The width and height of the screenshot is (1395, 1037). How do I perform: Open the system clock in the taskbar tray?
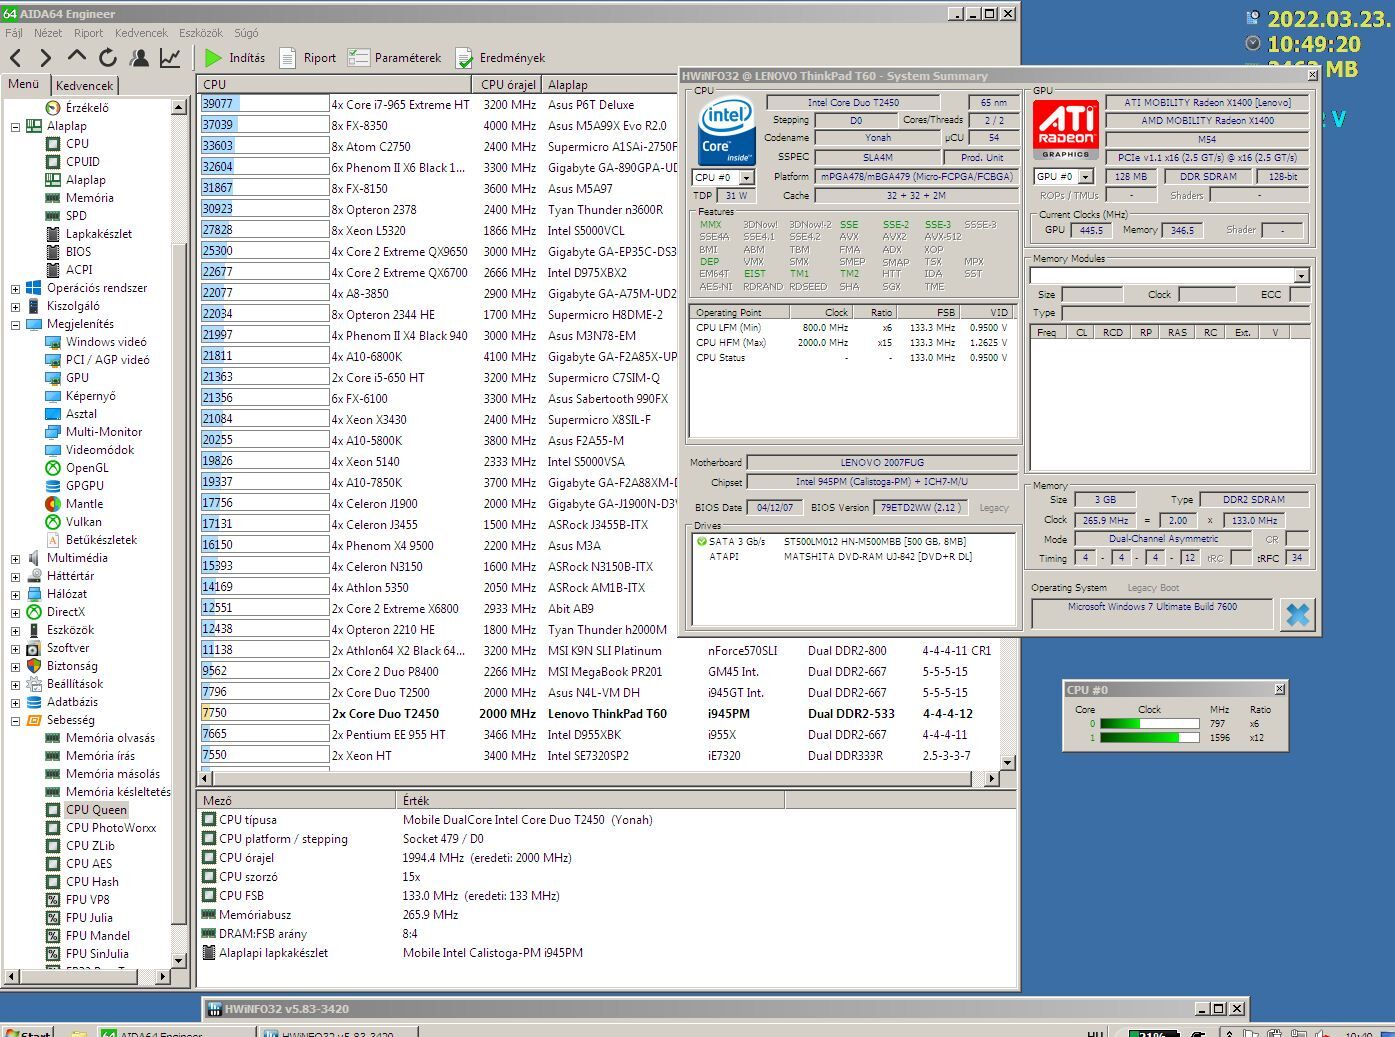1358,1033
